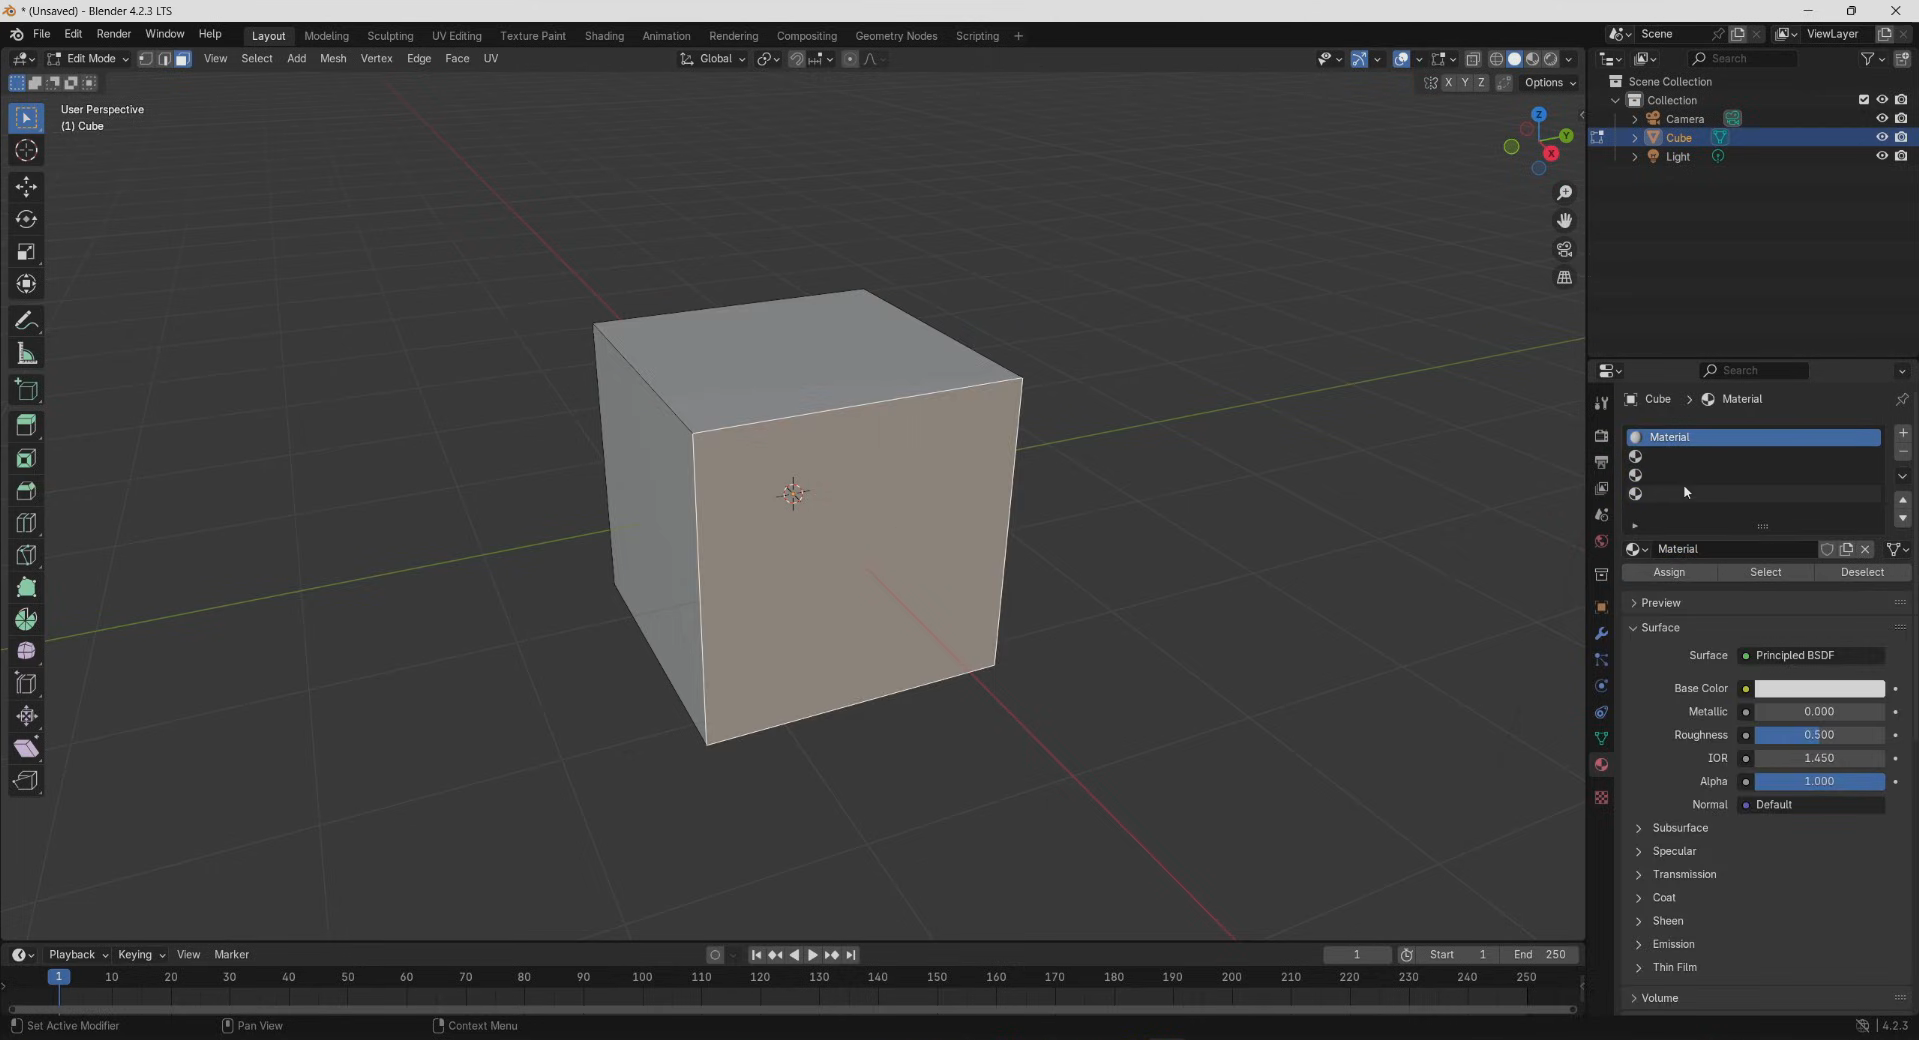Screen dimensions: 1919x1040
Task: Hide the Light in viewport via eye icon
Action: [1881, 157]
